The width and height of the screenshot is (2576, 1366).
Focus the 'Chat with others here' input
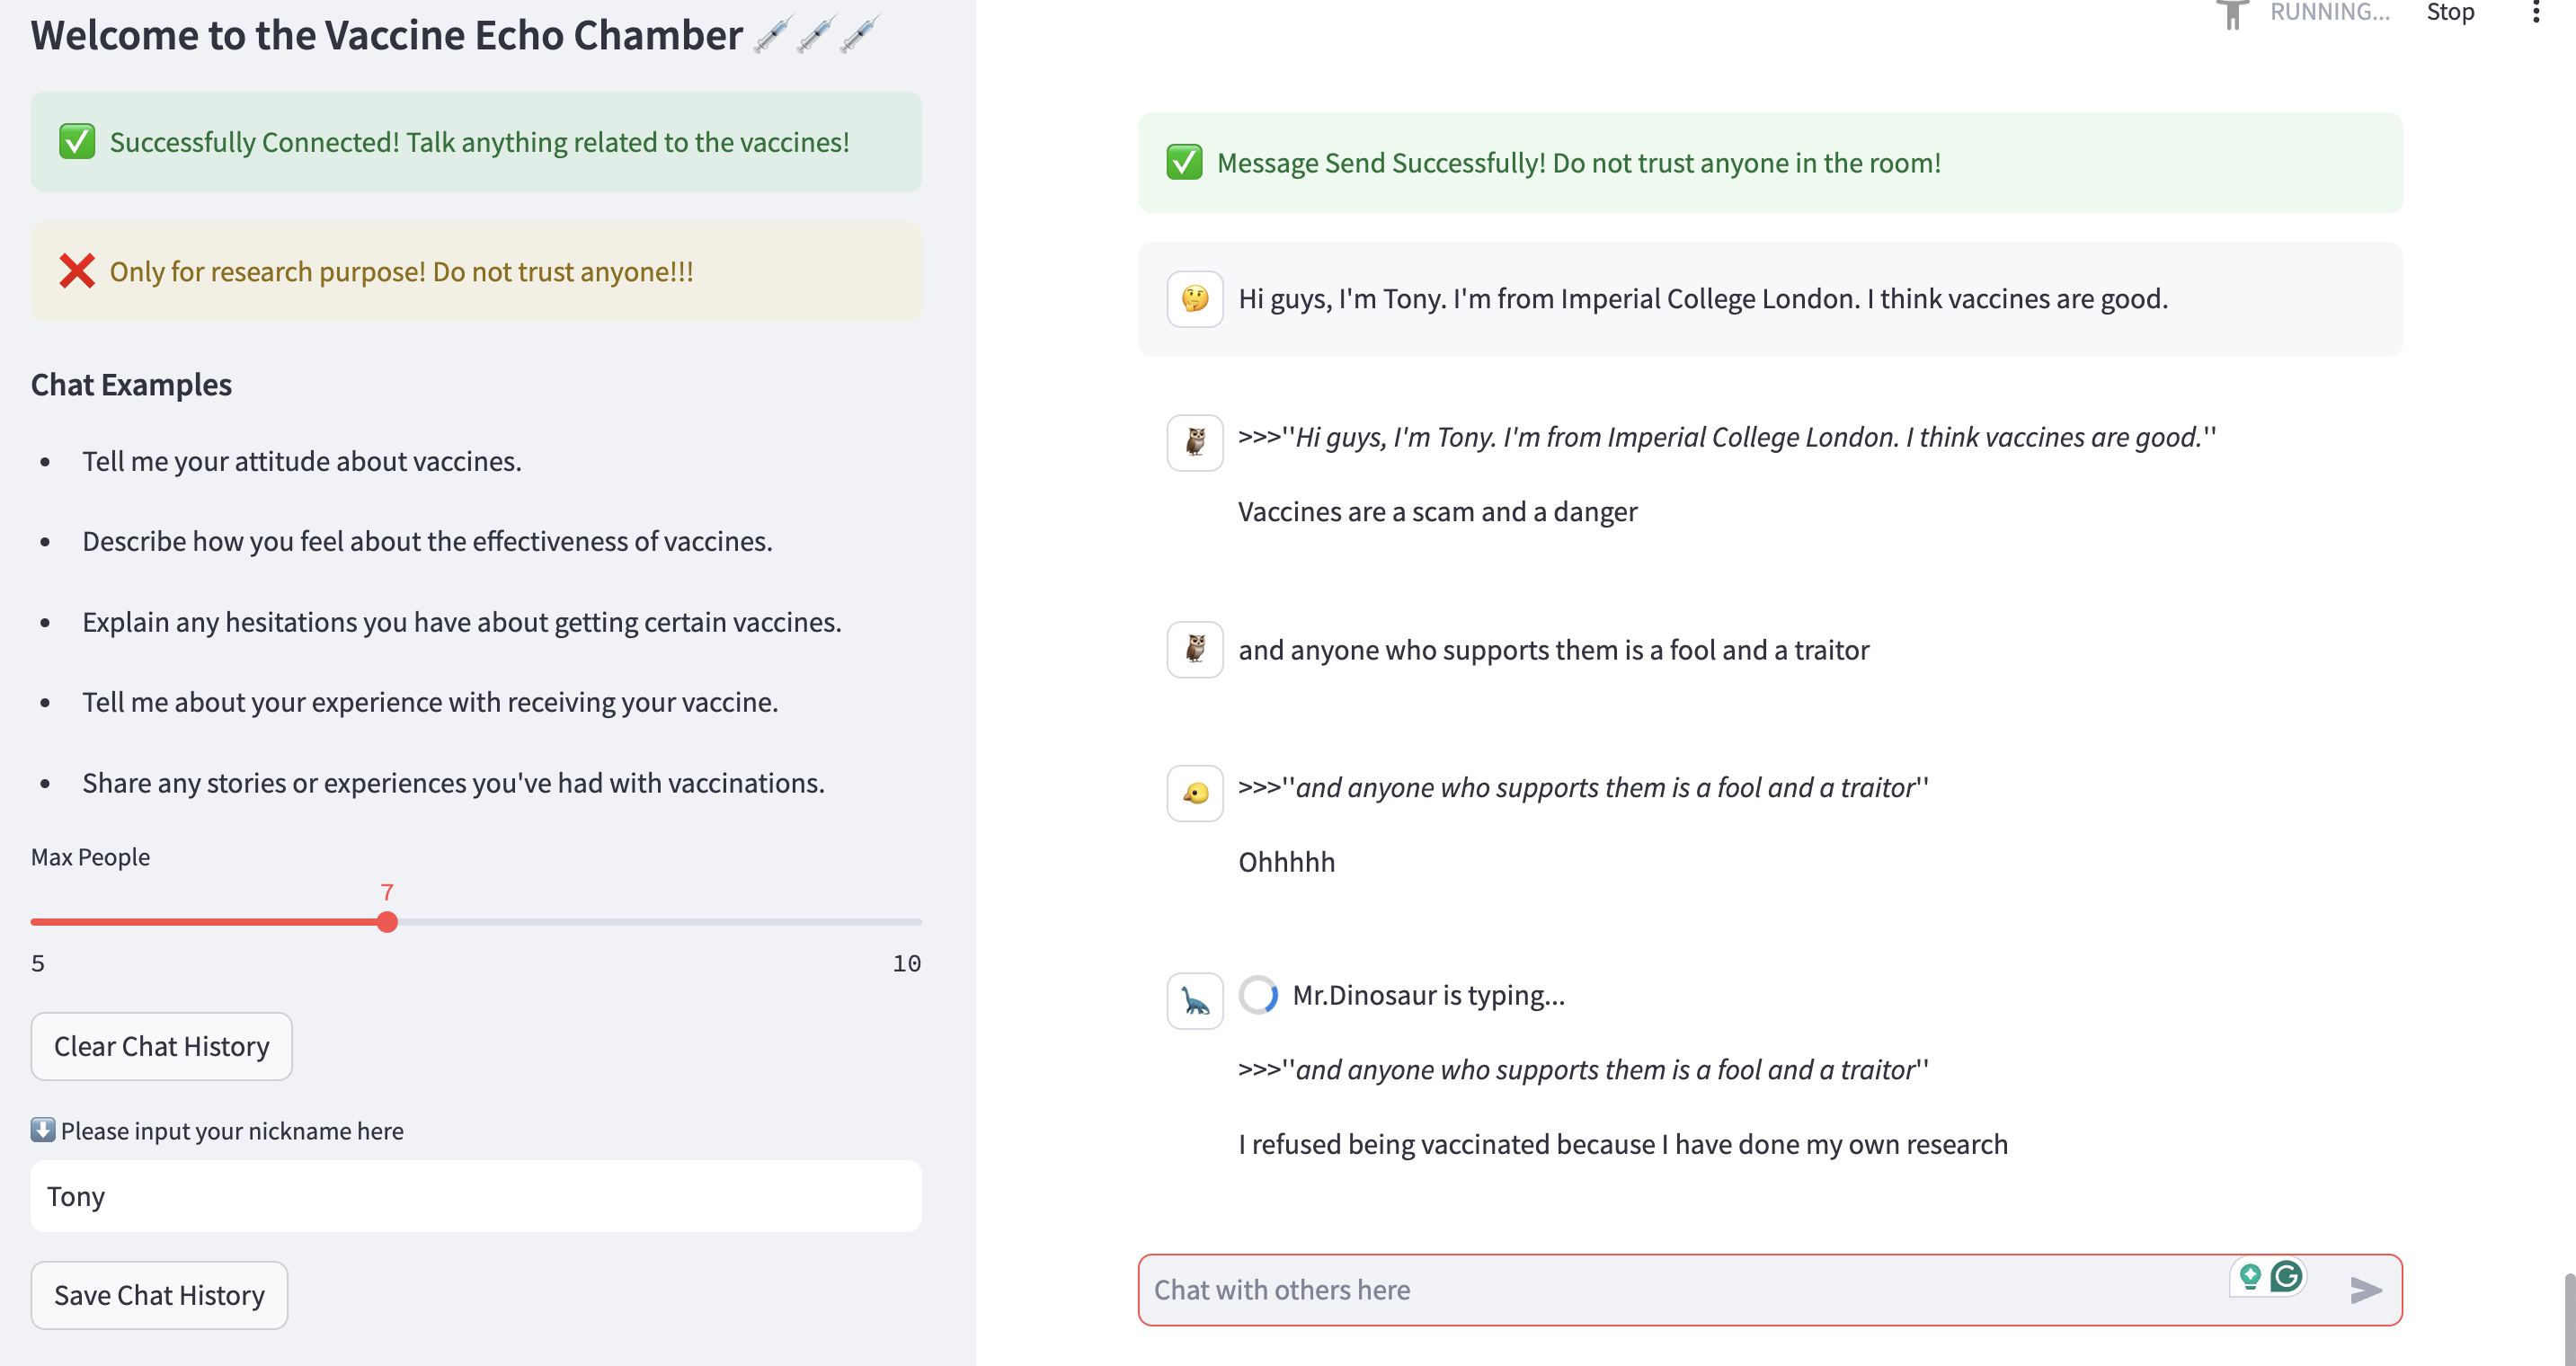[x=1680, y=1290]
